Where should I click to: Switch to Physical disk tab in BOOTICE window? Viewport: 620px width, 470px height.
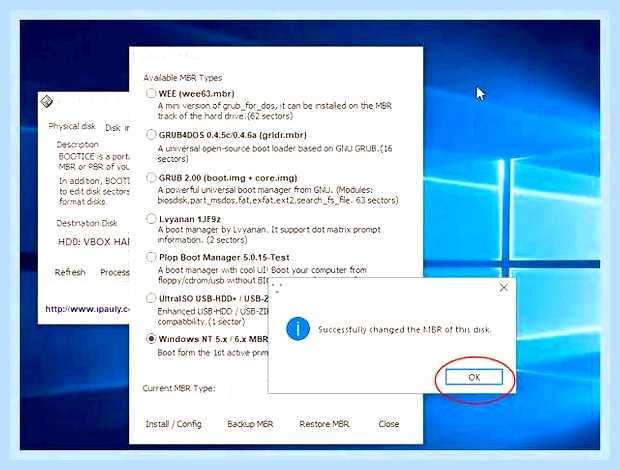point(72,126)
